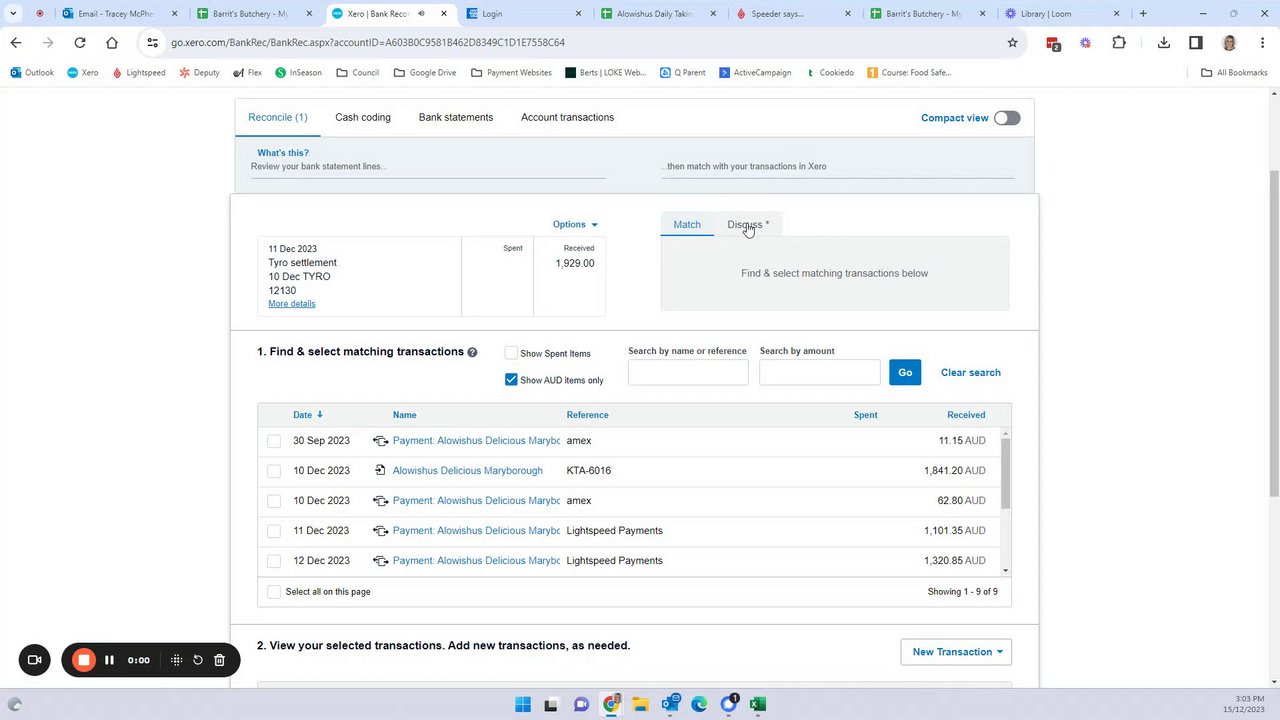Viewport: 1280px width, 720px height.
Task: Switch to the Bank statements tab
Action: point(456,118)
